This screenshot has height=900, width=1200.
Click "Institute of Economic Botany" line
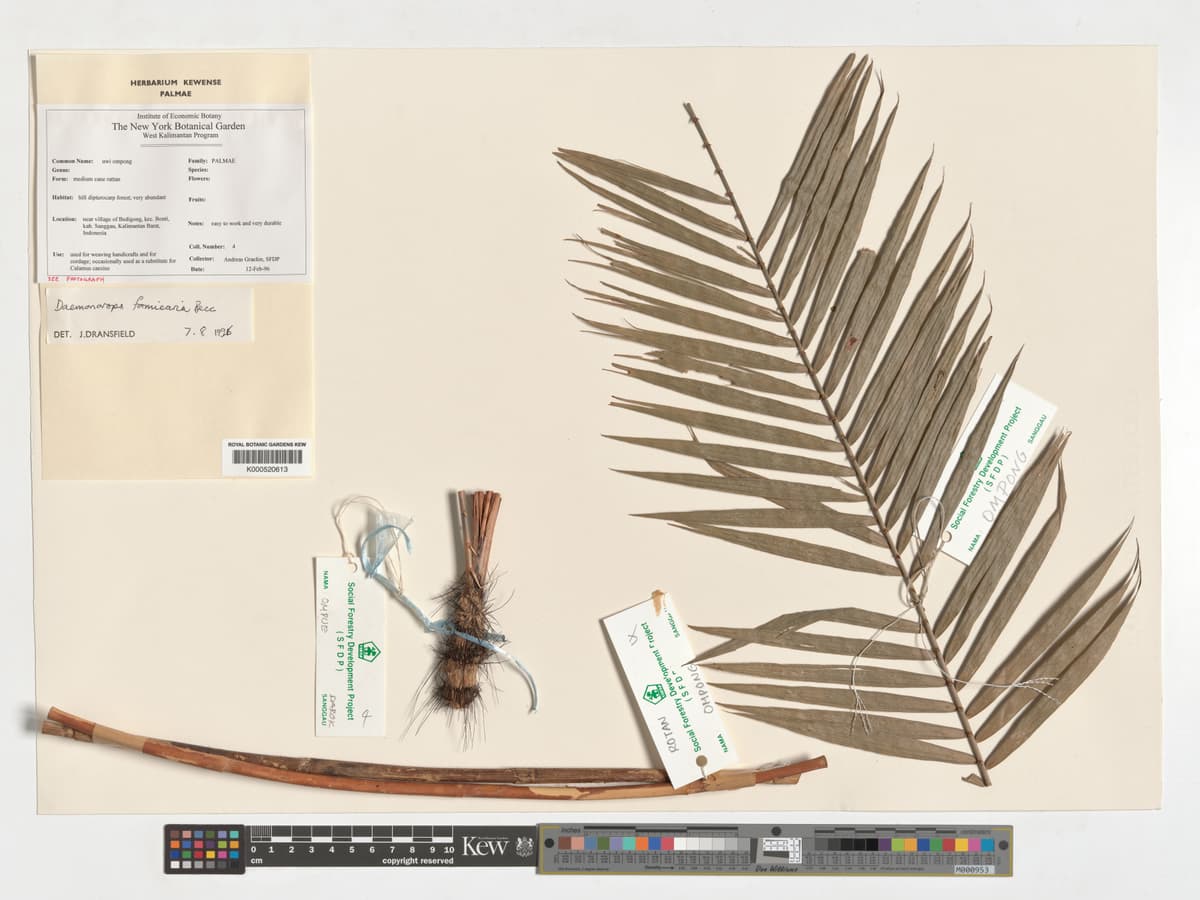(178, 117)
